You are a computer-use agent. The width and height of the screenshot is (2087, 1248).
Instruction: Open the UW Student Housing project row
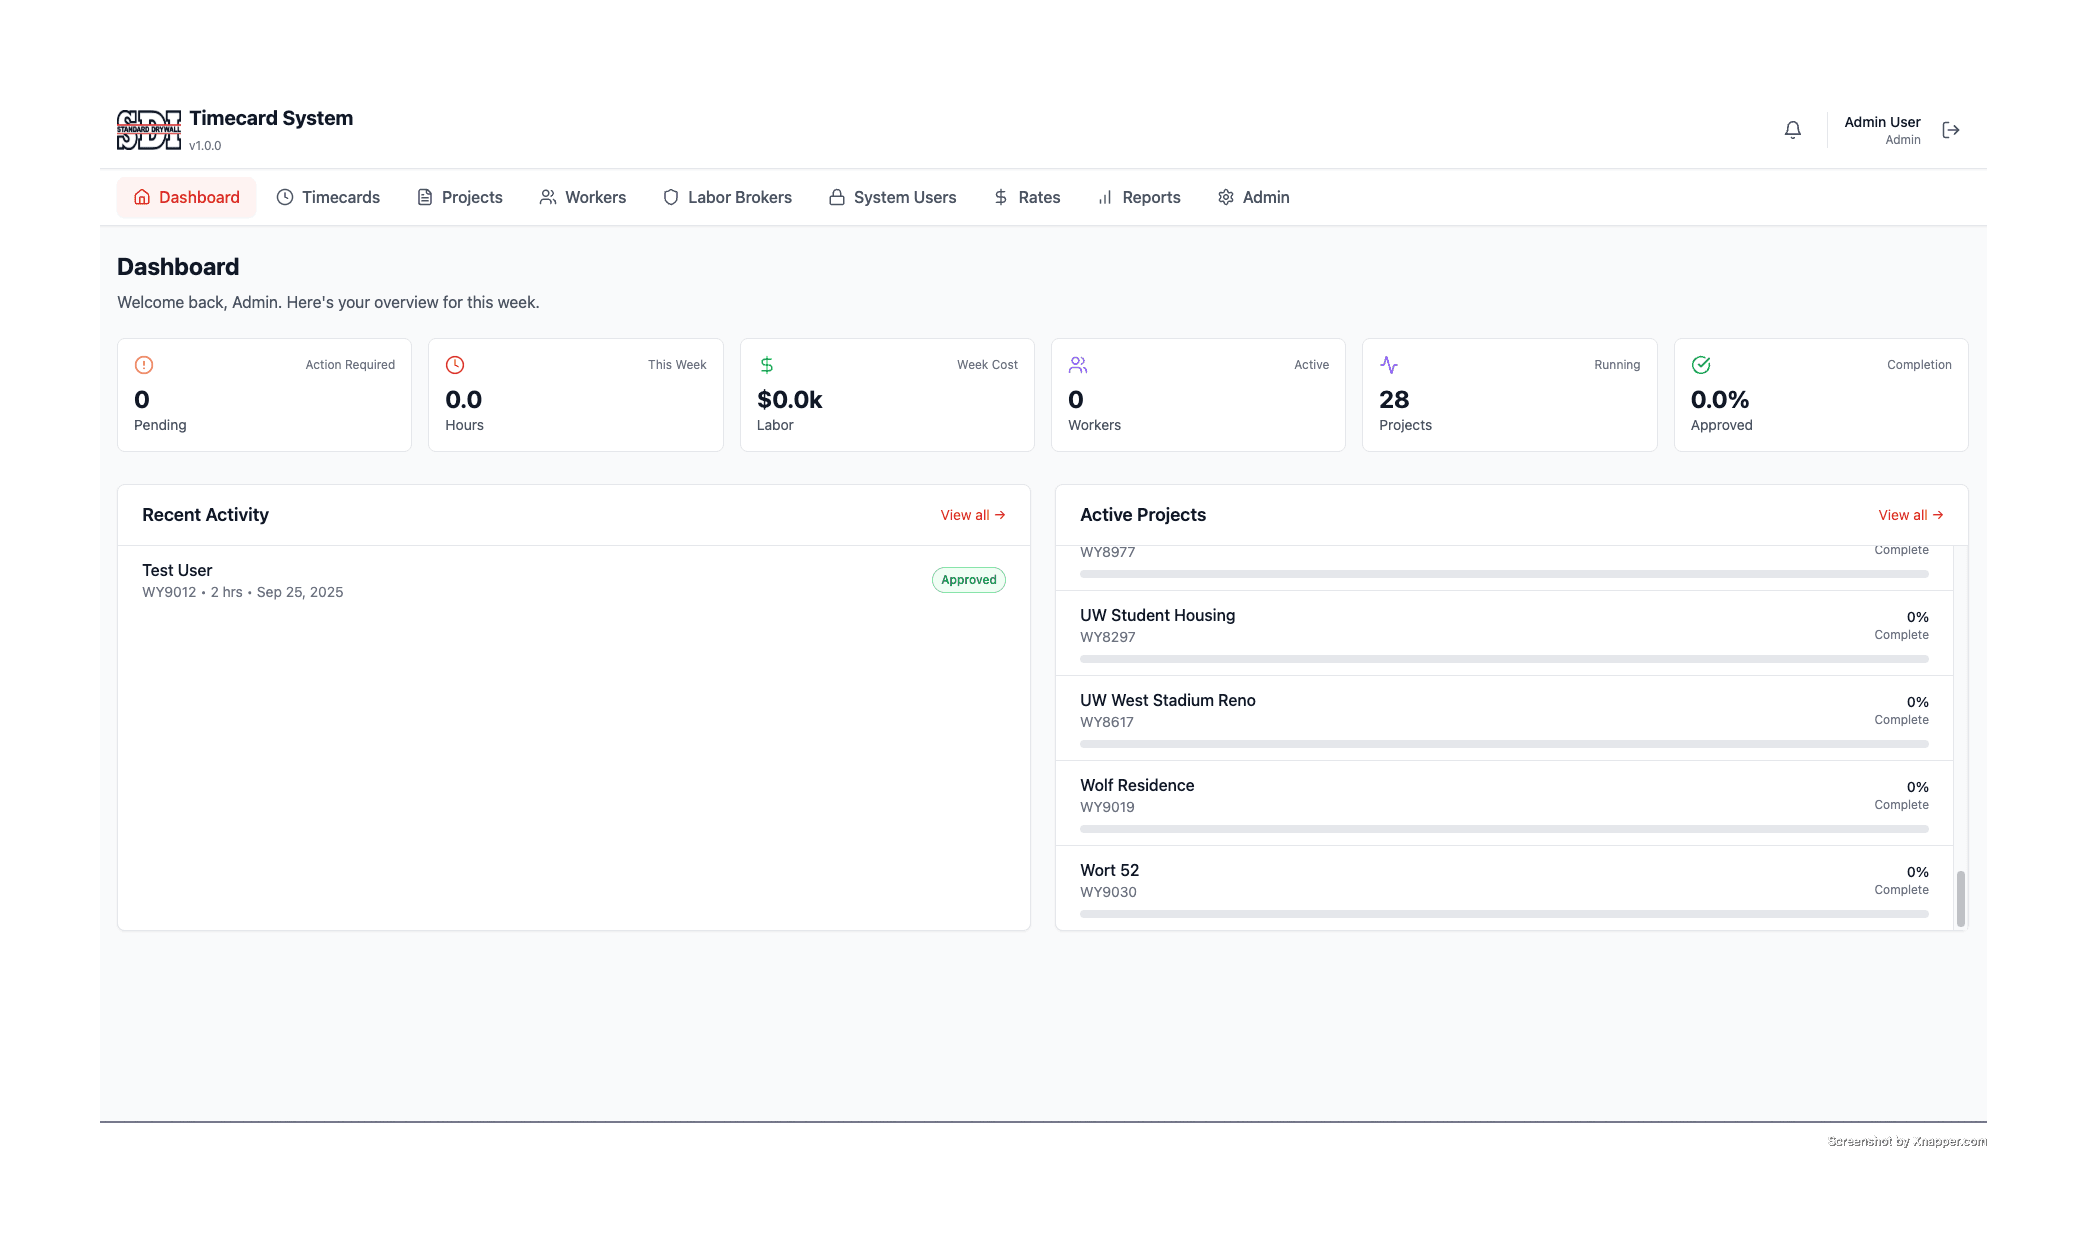click(1157, 616)
